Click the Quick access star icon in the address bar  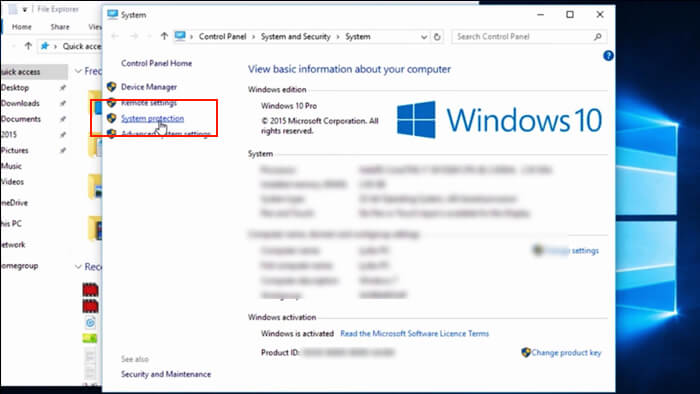coord(45,46)
